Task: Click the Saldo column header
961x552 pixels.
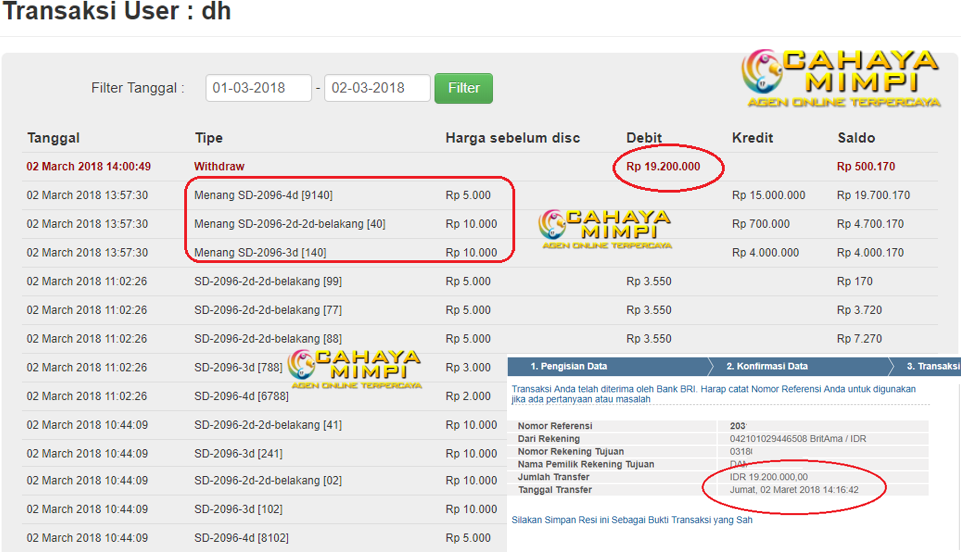Action: pos(856,138)
